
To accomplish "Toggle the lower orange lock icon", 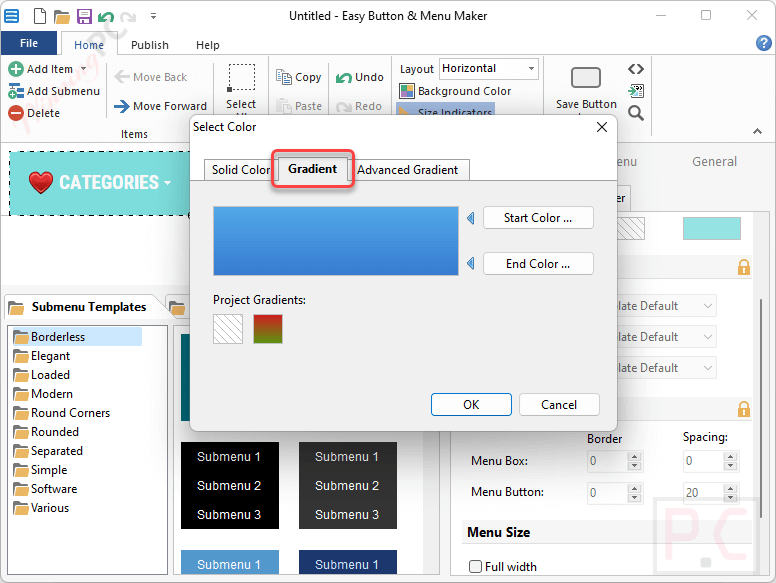I will tap(744, 409).
